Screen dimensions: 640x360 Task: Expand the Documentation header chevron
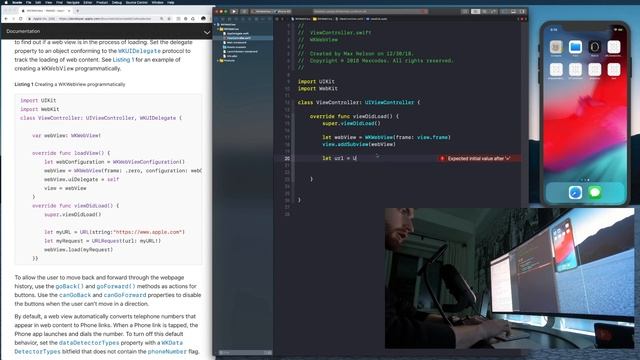point(207,32)
